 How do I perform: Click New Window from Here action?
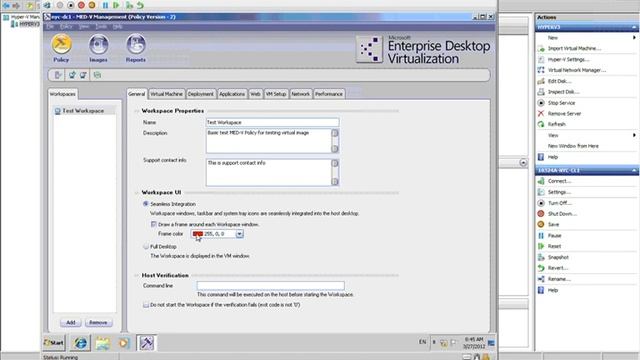tap(573, 146)
